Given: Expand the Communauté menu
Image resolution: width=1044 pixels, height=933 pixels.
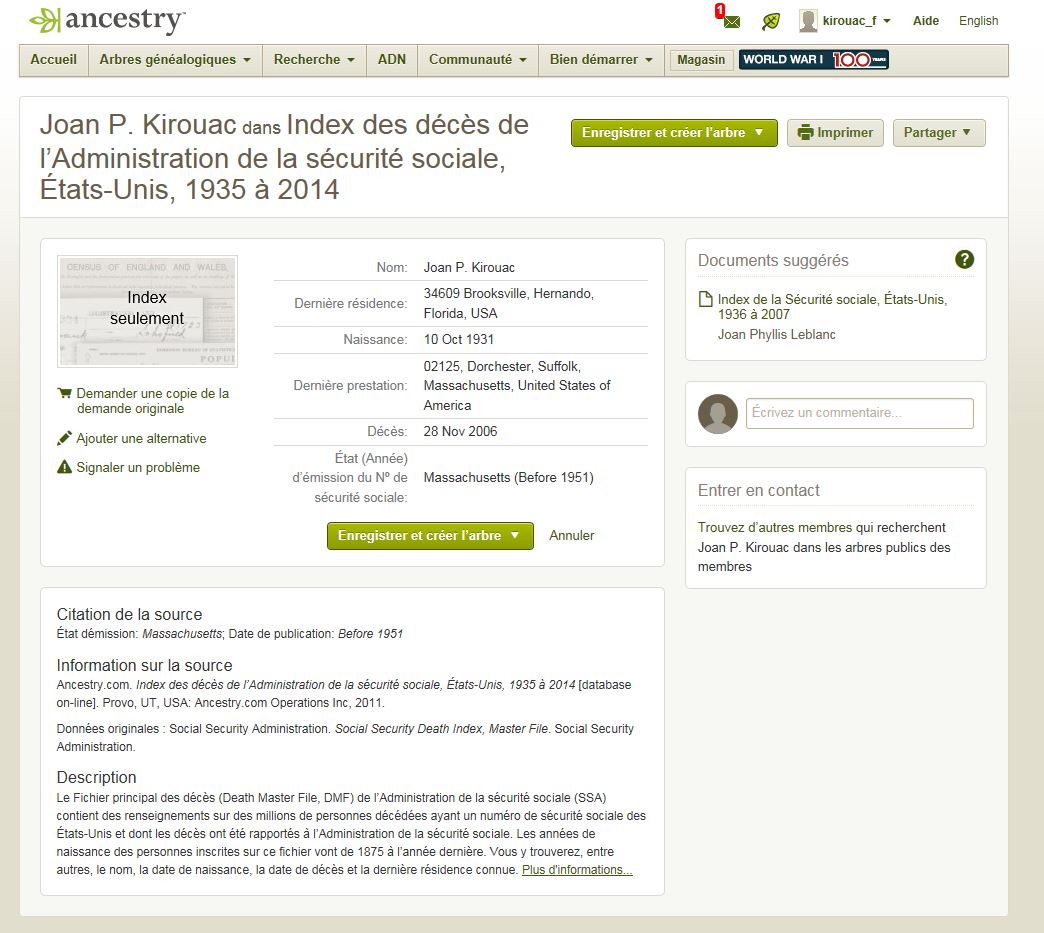Looking at the screenshot, I should (x=477, y=60).
